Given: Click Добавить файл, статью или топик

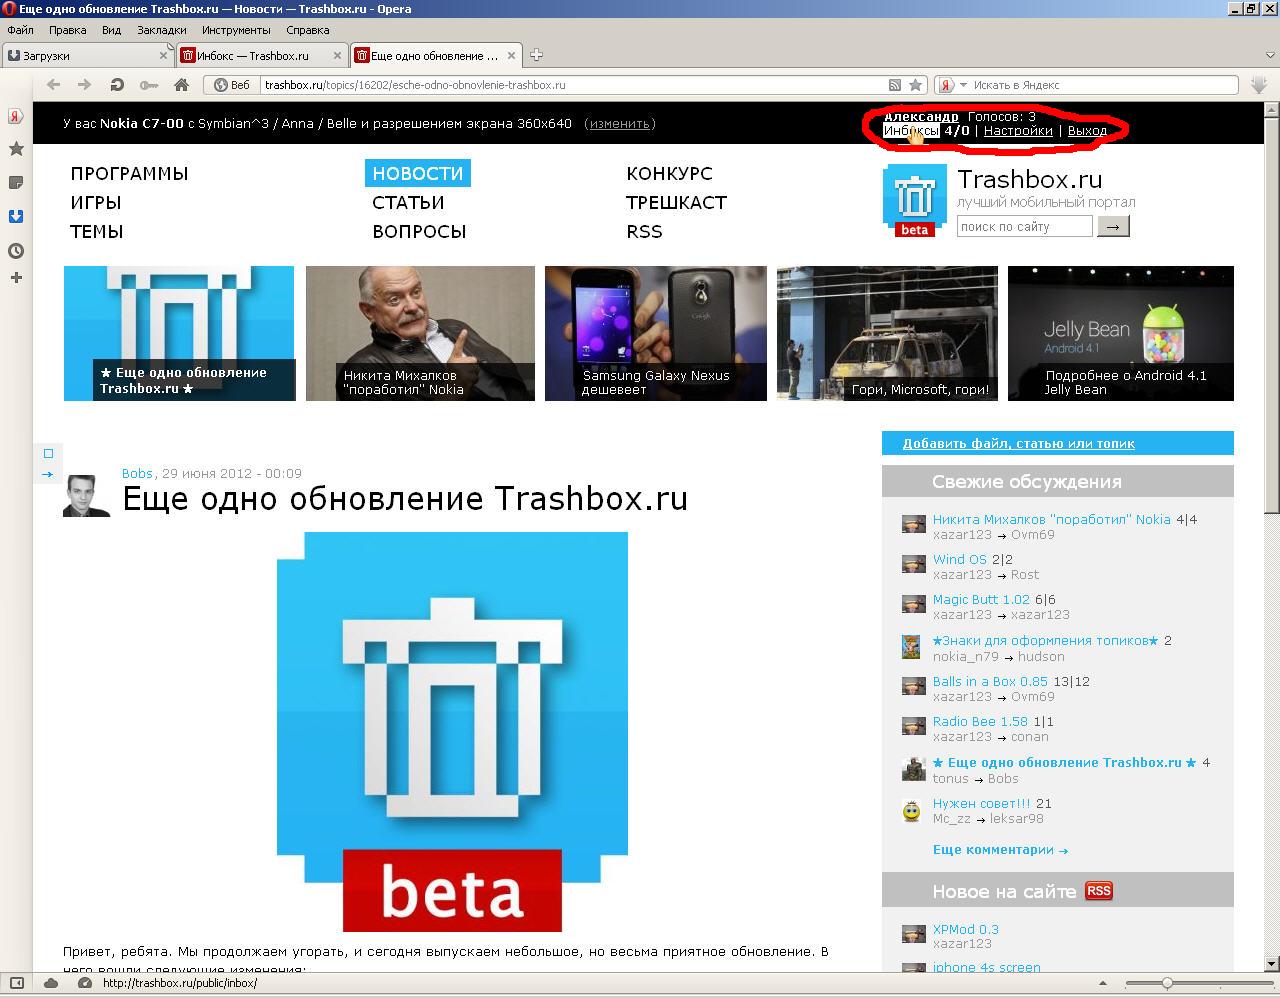Looking at the screenshot, I should point(1019,443).
